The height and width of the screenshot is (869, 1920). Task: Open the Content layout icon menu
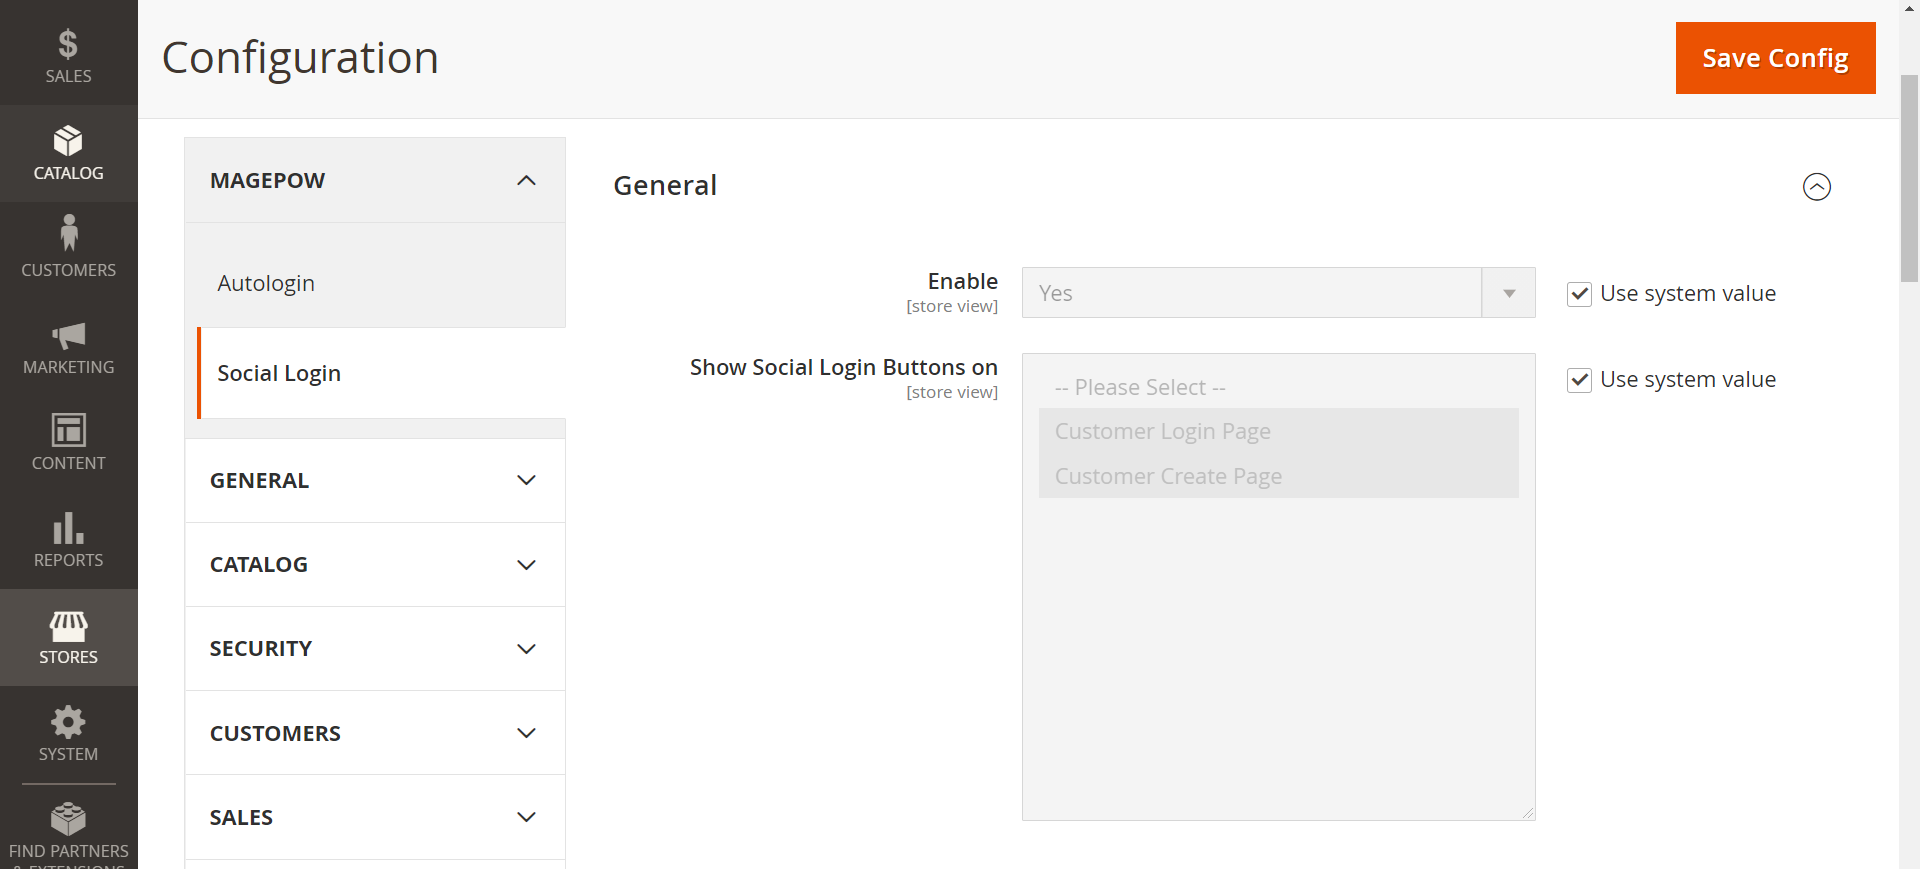(68, 442)
